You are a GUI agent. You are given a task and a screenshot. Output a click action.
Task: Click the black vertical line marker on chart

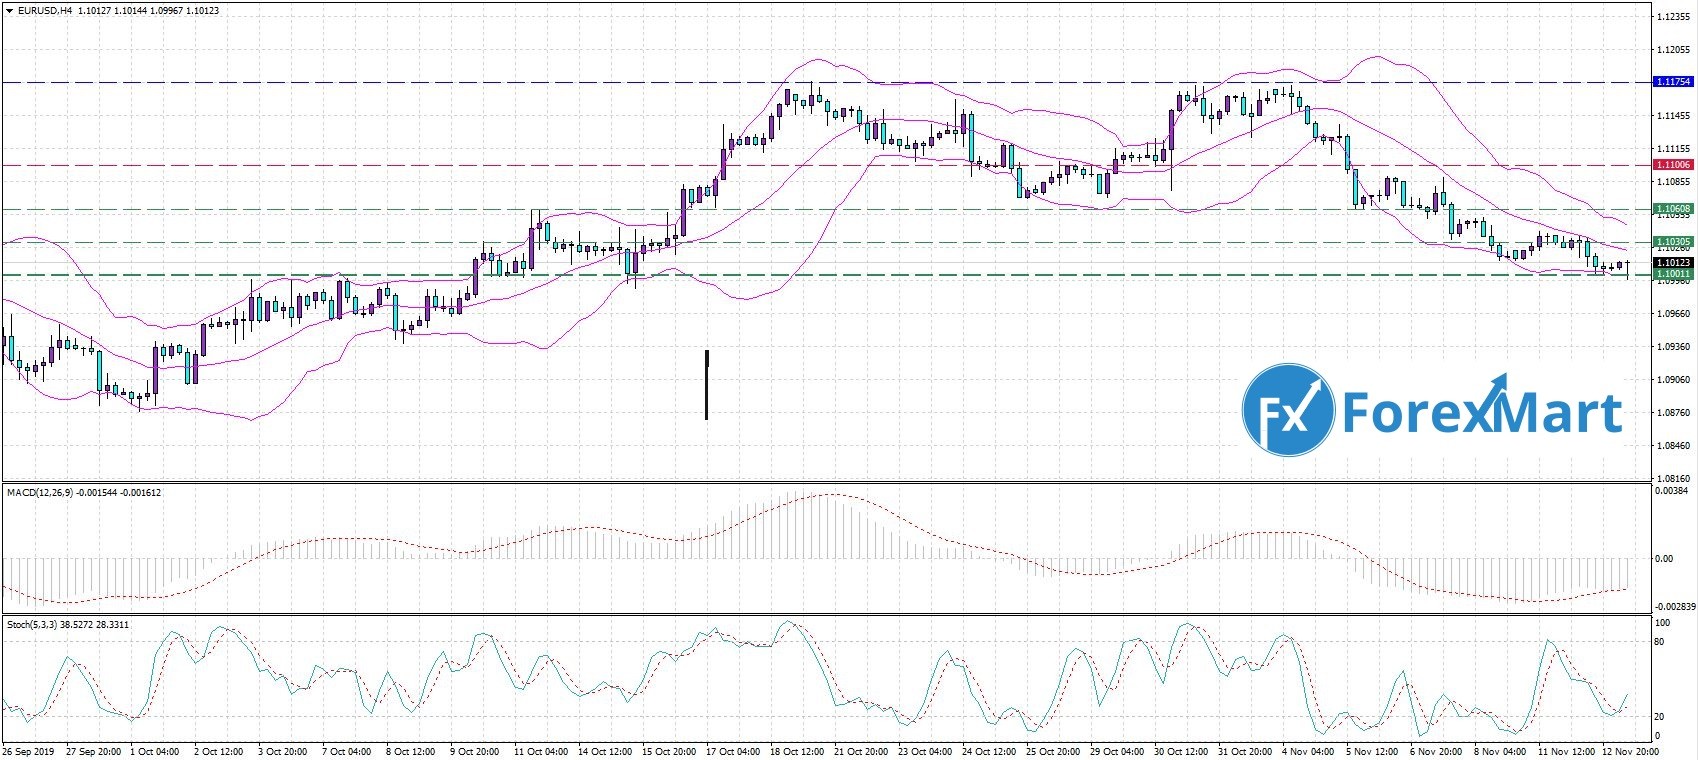pyautogui.click(x=707, y=385)
